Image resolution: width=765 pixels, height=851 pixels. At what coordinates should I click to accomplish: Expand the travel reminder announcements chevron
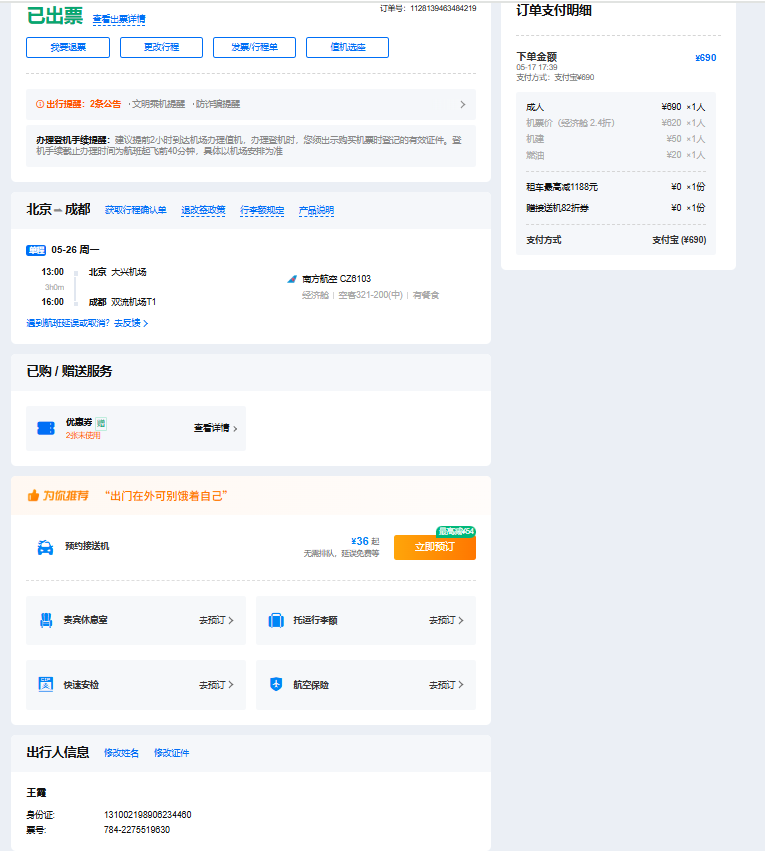[462, 104]
